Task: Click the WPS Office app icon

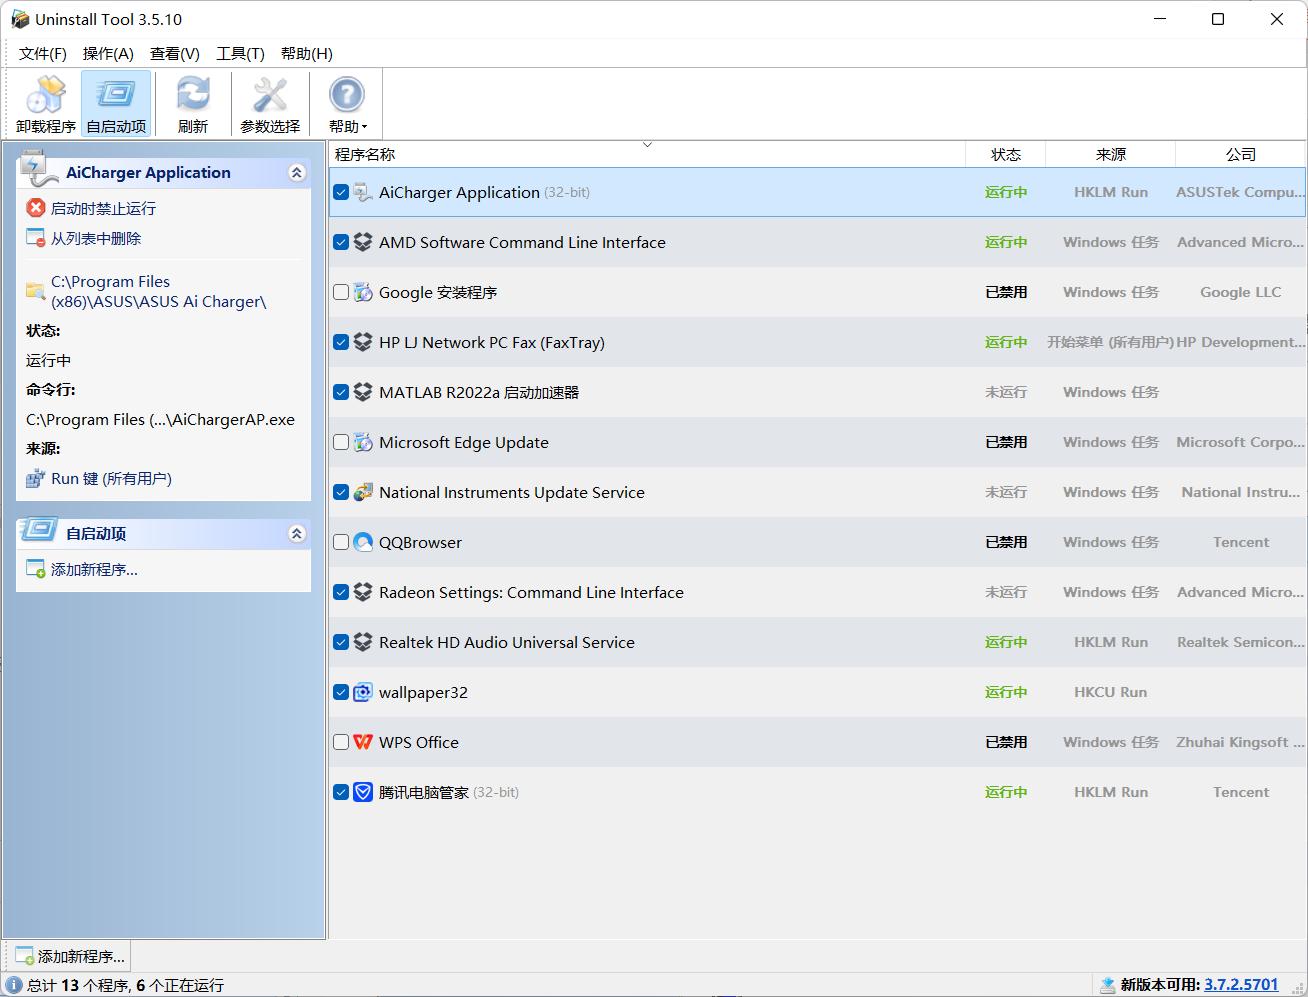Action: click(363, 742)
